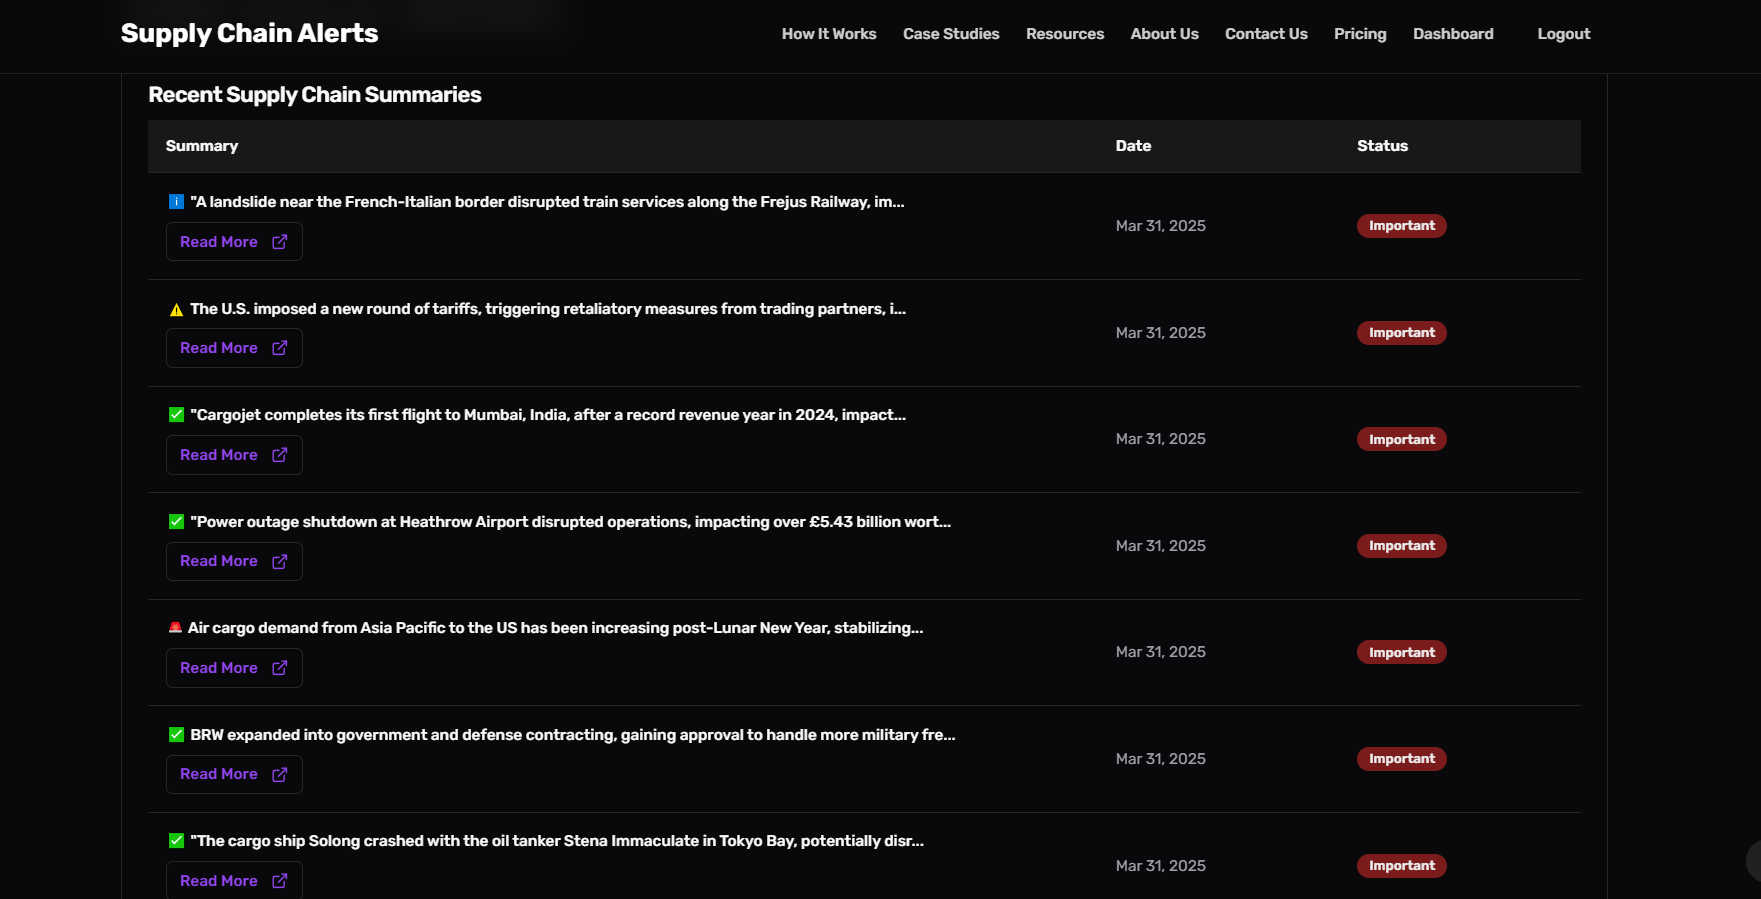Click the green check icon beside Cargojet summary
The image size is (1761, 899).
(x=176, y=415)
